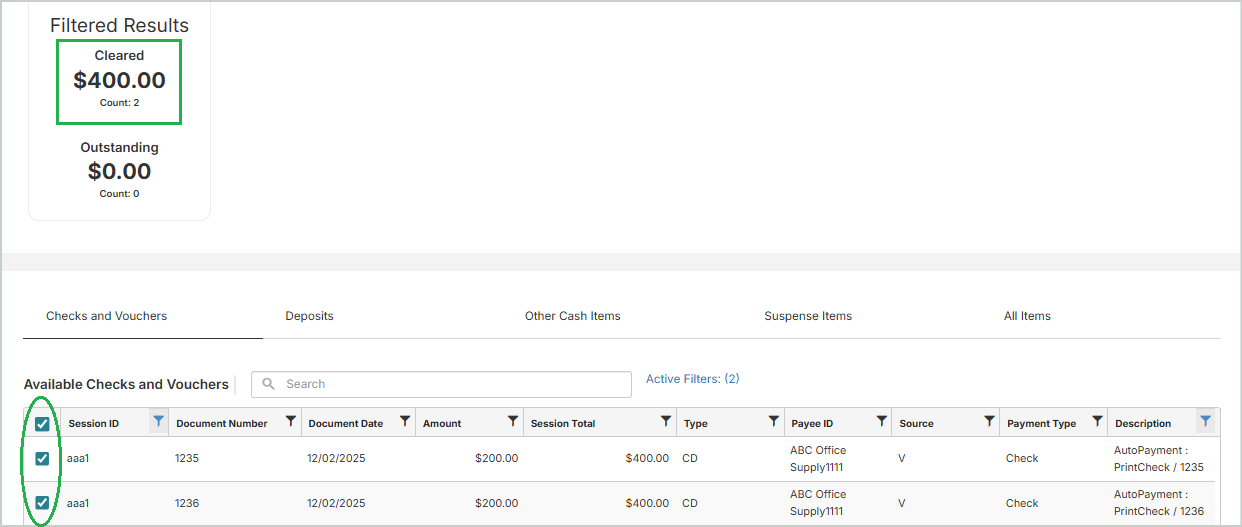Viewport: 1242px width, 527px height.
Task: Select the Suspense Items tab
Action: 808,316
